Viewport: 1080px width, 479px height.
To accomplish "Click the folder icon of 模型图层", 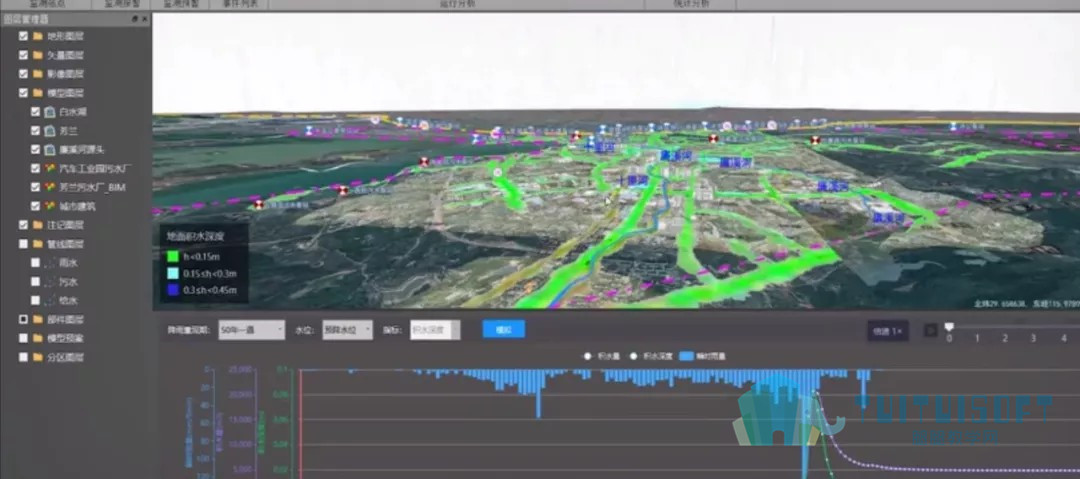I will tap(38, 92).
